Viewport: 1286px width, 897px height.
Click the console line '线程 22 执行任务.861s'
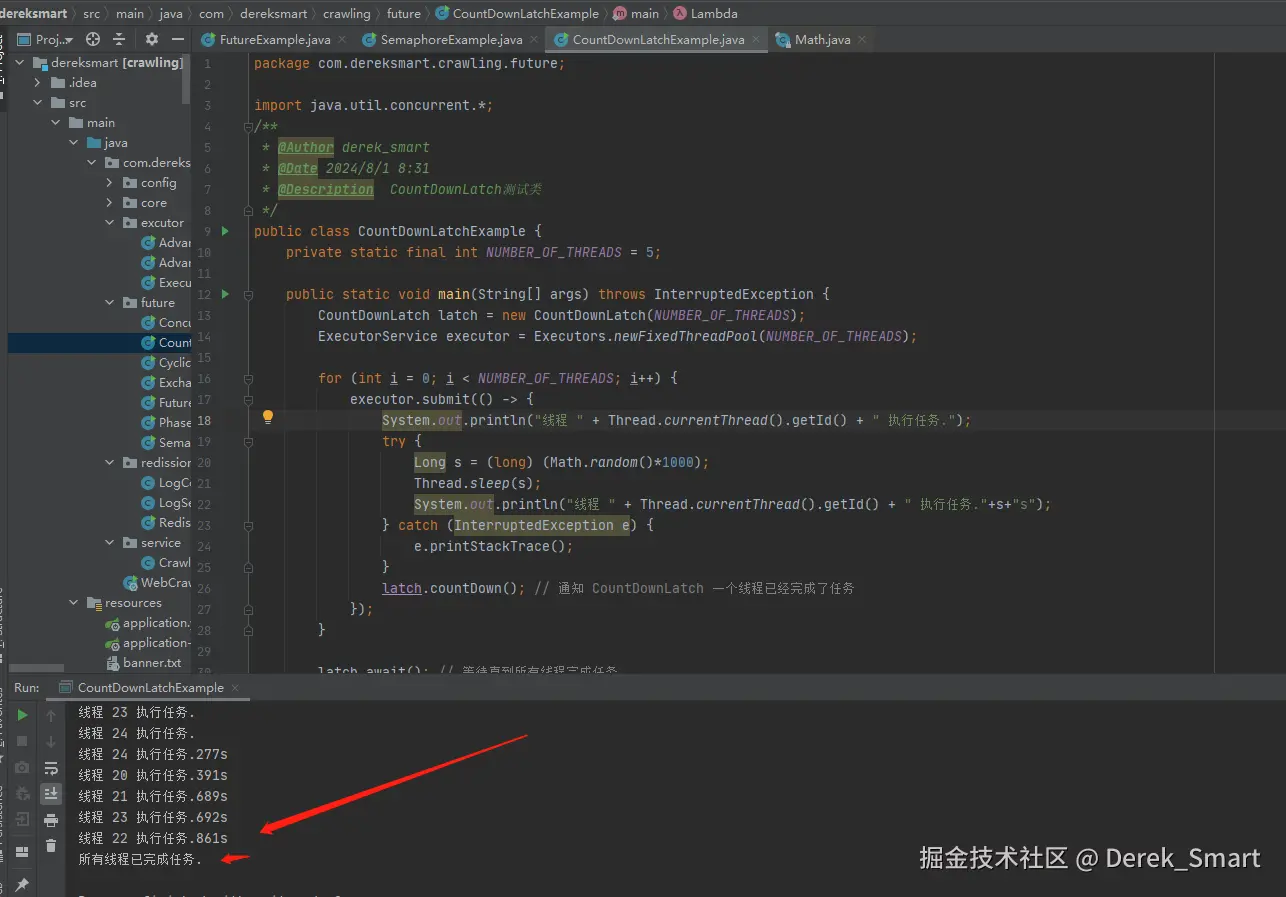[x=153, y=838]
